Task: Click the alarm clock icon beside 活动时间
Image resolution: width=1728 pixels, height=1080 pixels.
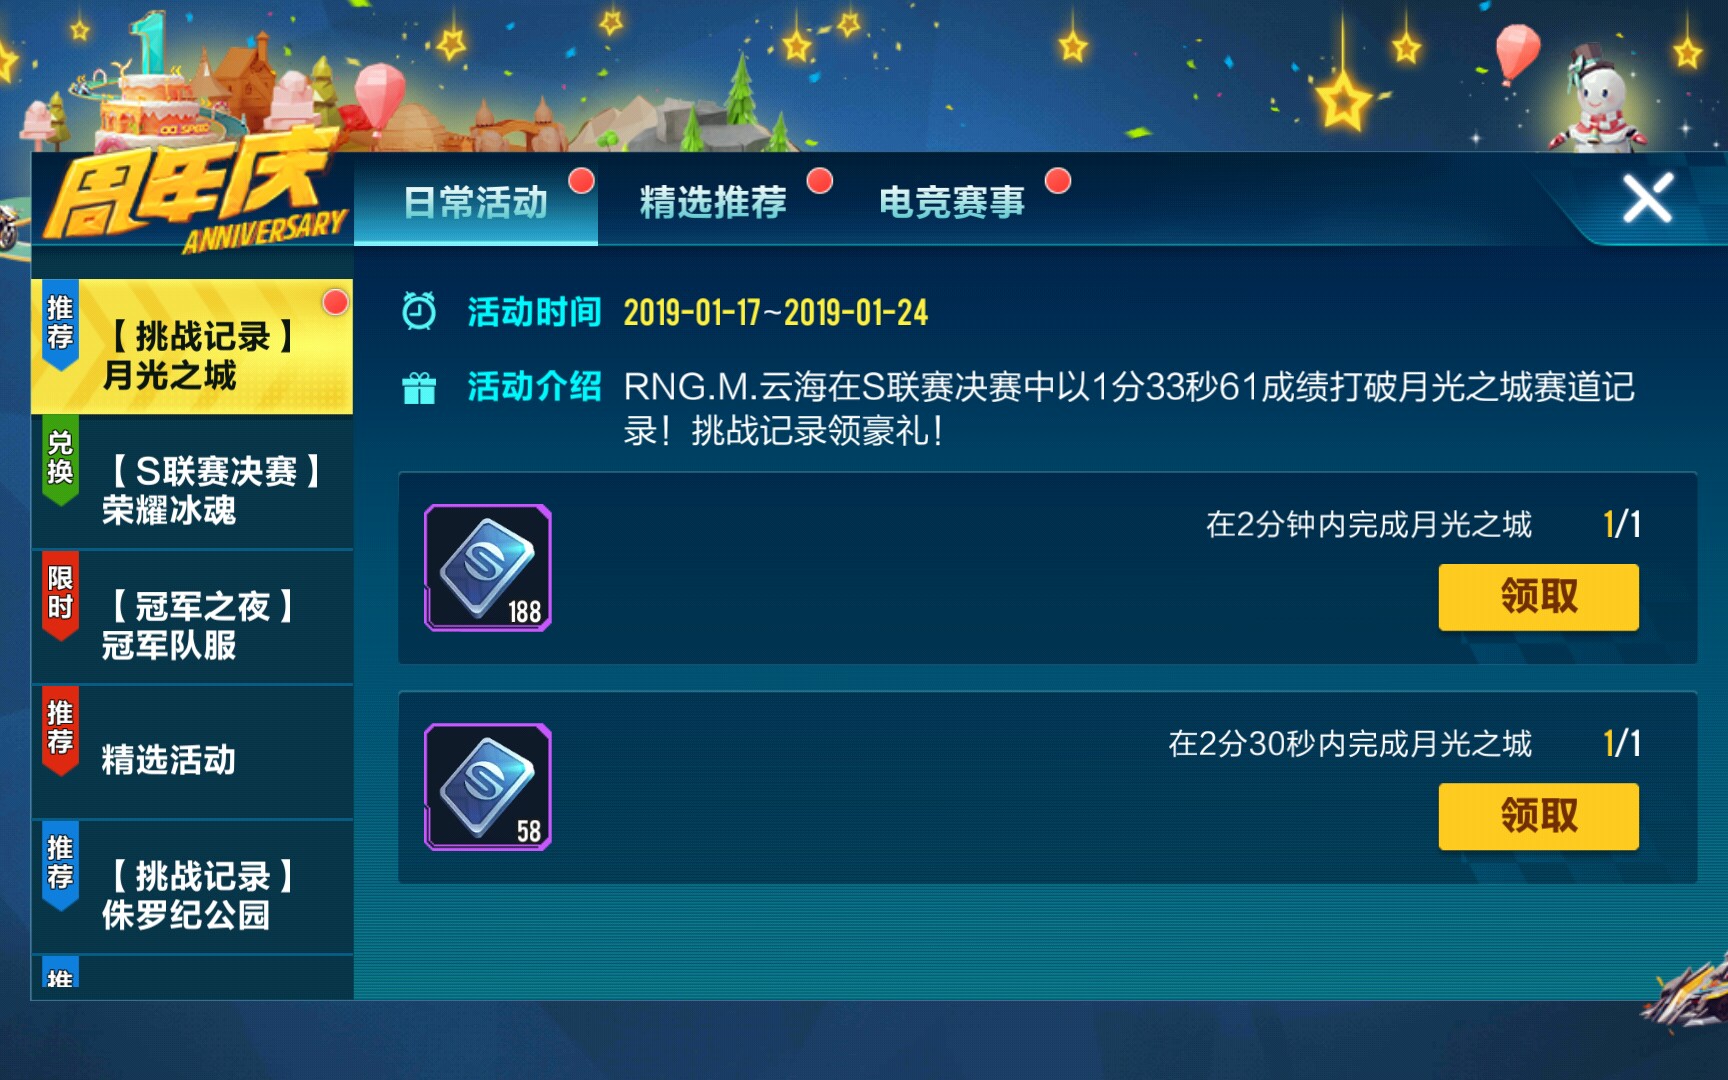Action: (x=419, y=311)
